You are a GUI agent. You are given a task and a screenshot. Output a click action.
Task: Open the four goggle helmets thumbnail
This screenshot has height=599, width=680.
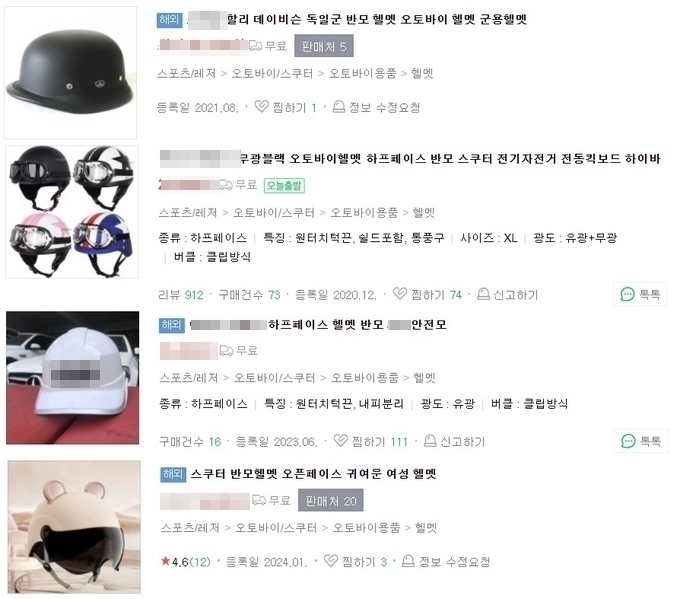[72, 212]
